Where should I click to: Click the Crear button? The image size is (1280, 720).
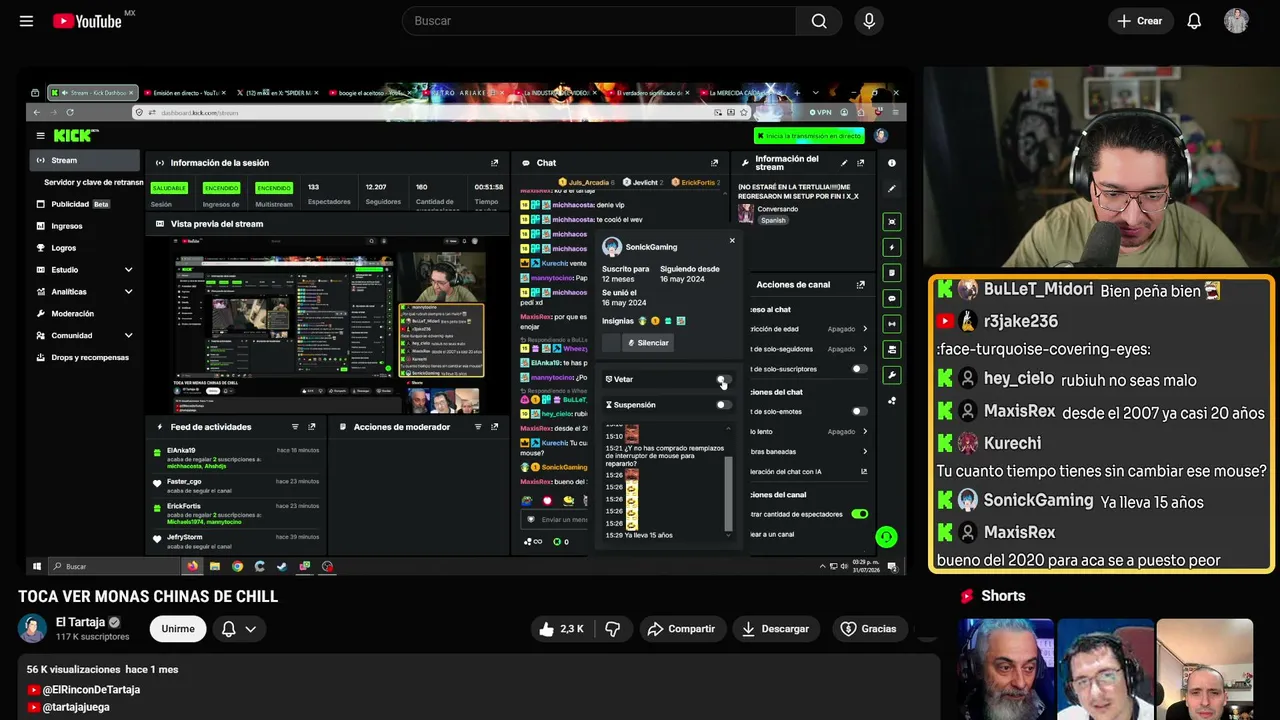(x=1140, y=21)
